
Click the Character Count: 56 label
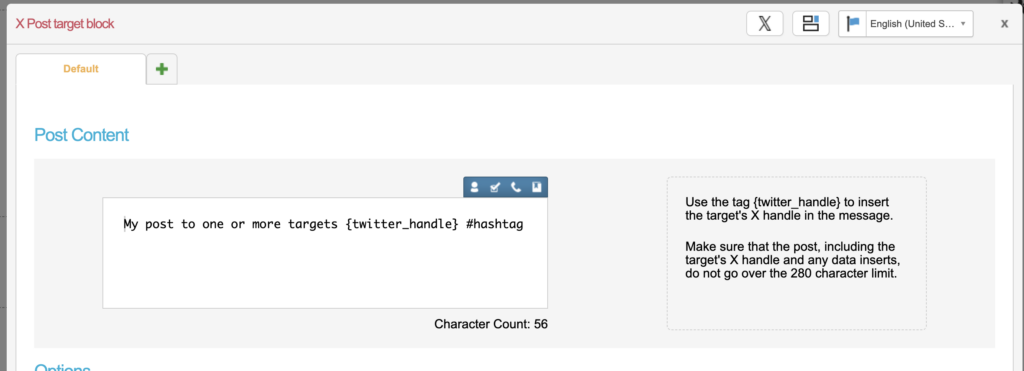pyautogui.click(x=491, y=323)
